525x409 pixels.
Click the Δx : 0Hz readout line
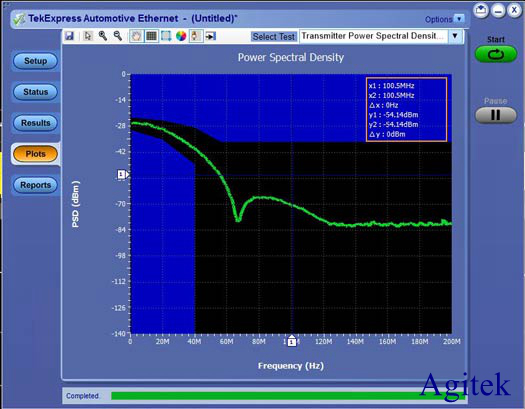(384, 105)
